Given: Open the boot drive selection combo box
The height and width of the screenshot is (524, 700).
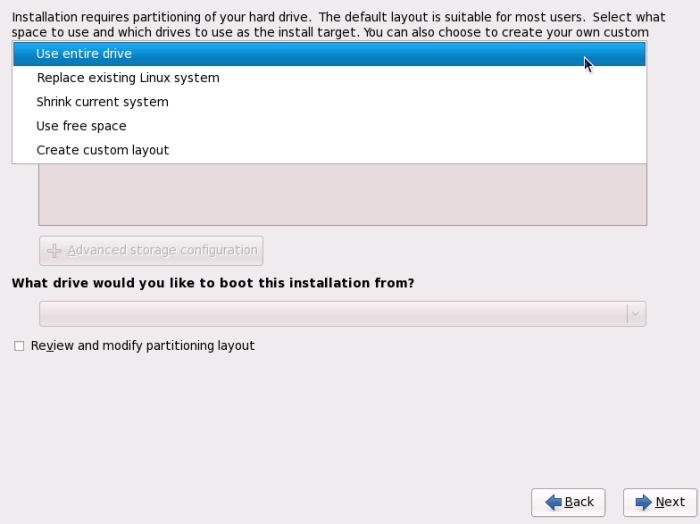Looking at the screenshot, I should click(x=332, y=314).
